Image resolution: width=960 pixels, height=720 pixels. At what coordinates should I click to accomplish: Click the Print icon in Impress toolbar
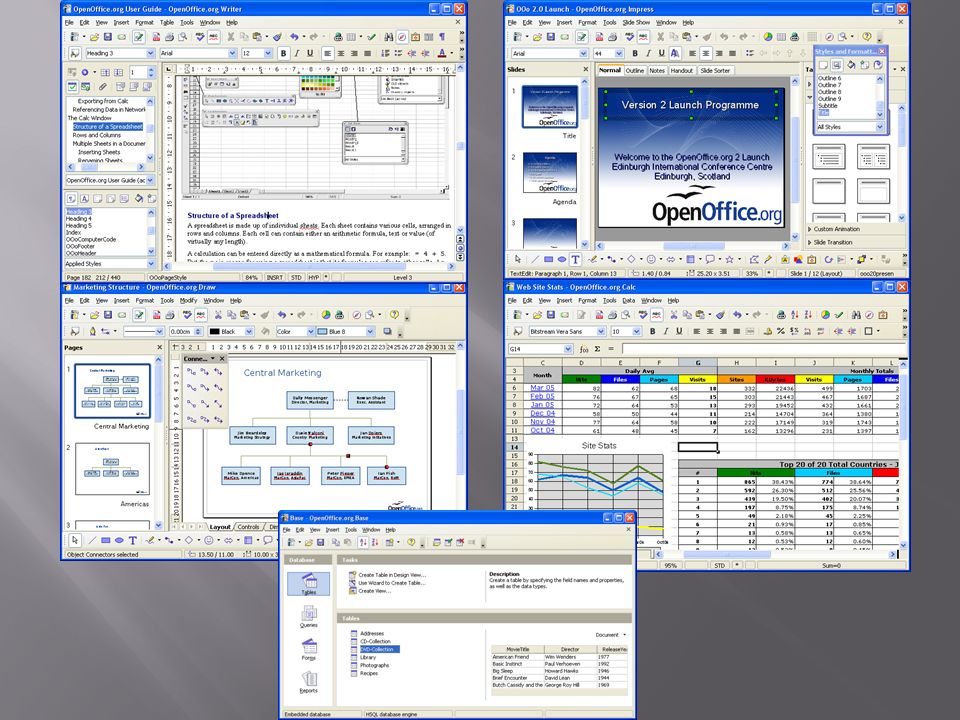click(x=612, y=37)
